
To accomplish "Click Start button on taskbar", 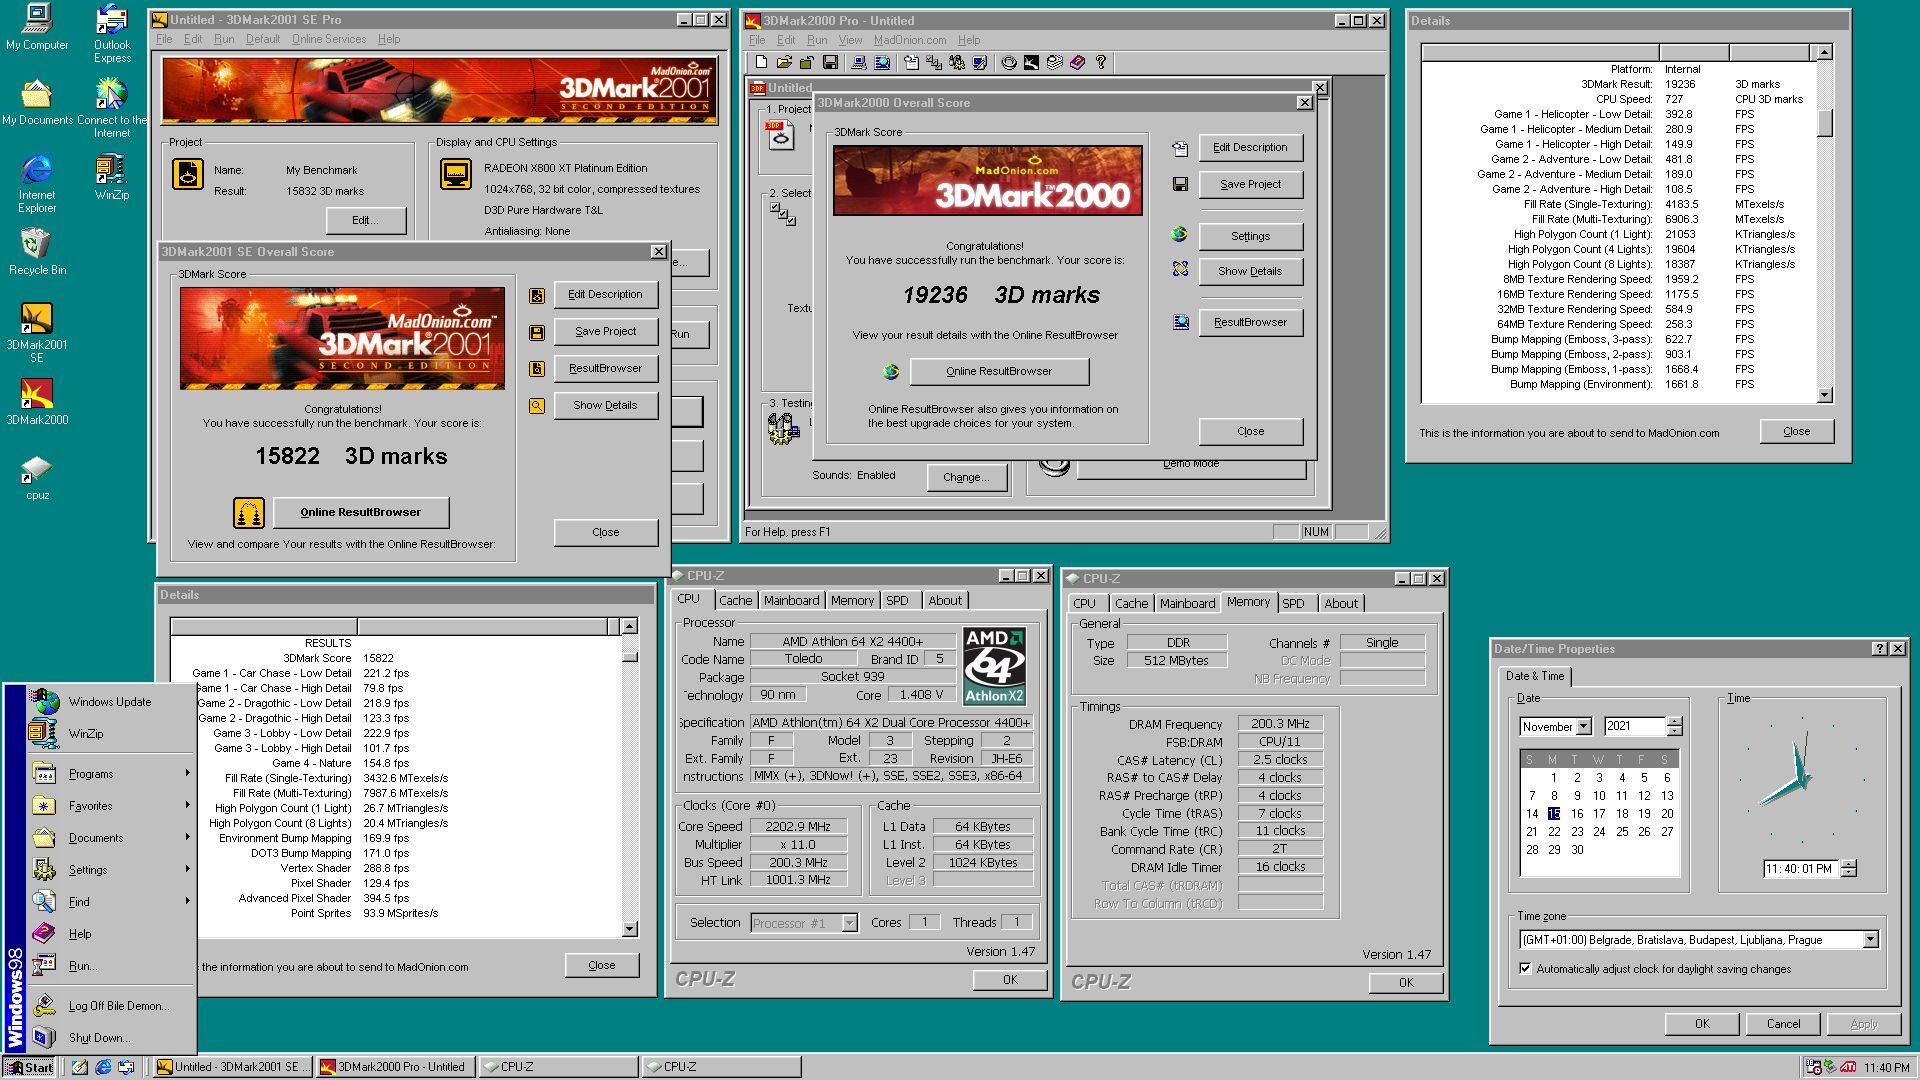I will 29,1067.
